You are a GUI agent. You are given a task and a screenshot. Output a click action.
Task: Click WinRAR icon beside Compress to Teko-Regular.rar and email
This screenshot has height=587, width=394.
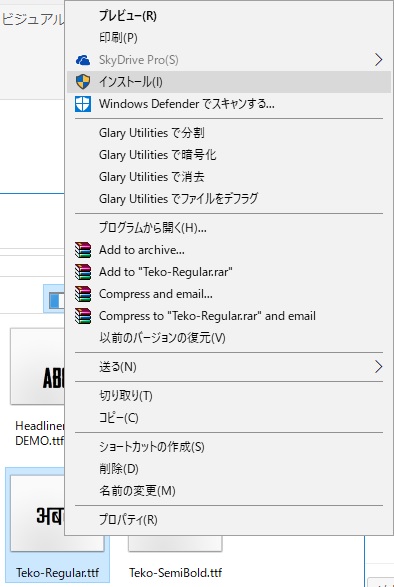tap(83, 316)
